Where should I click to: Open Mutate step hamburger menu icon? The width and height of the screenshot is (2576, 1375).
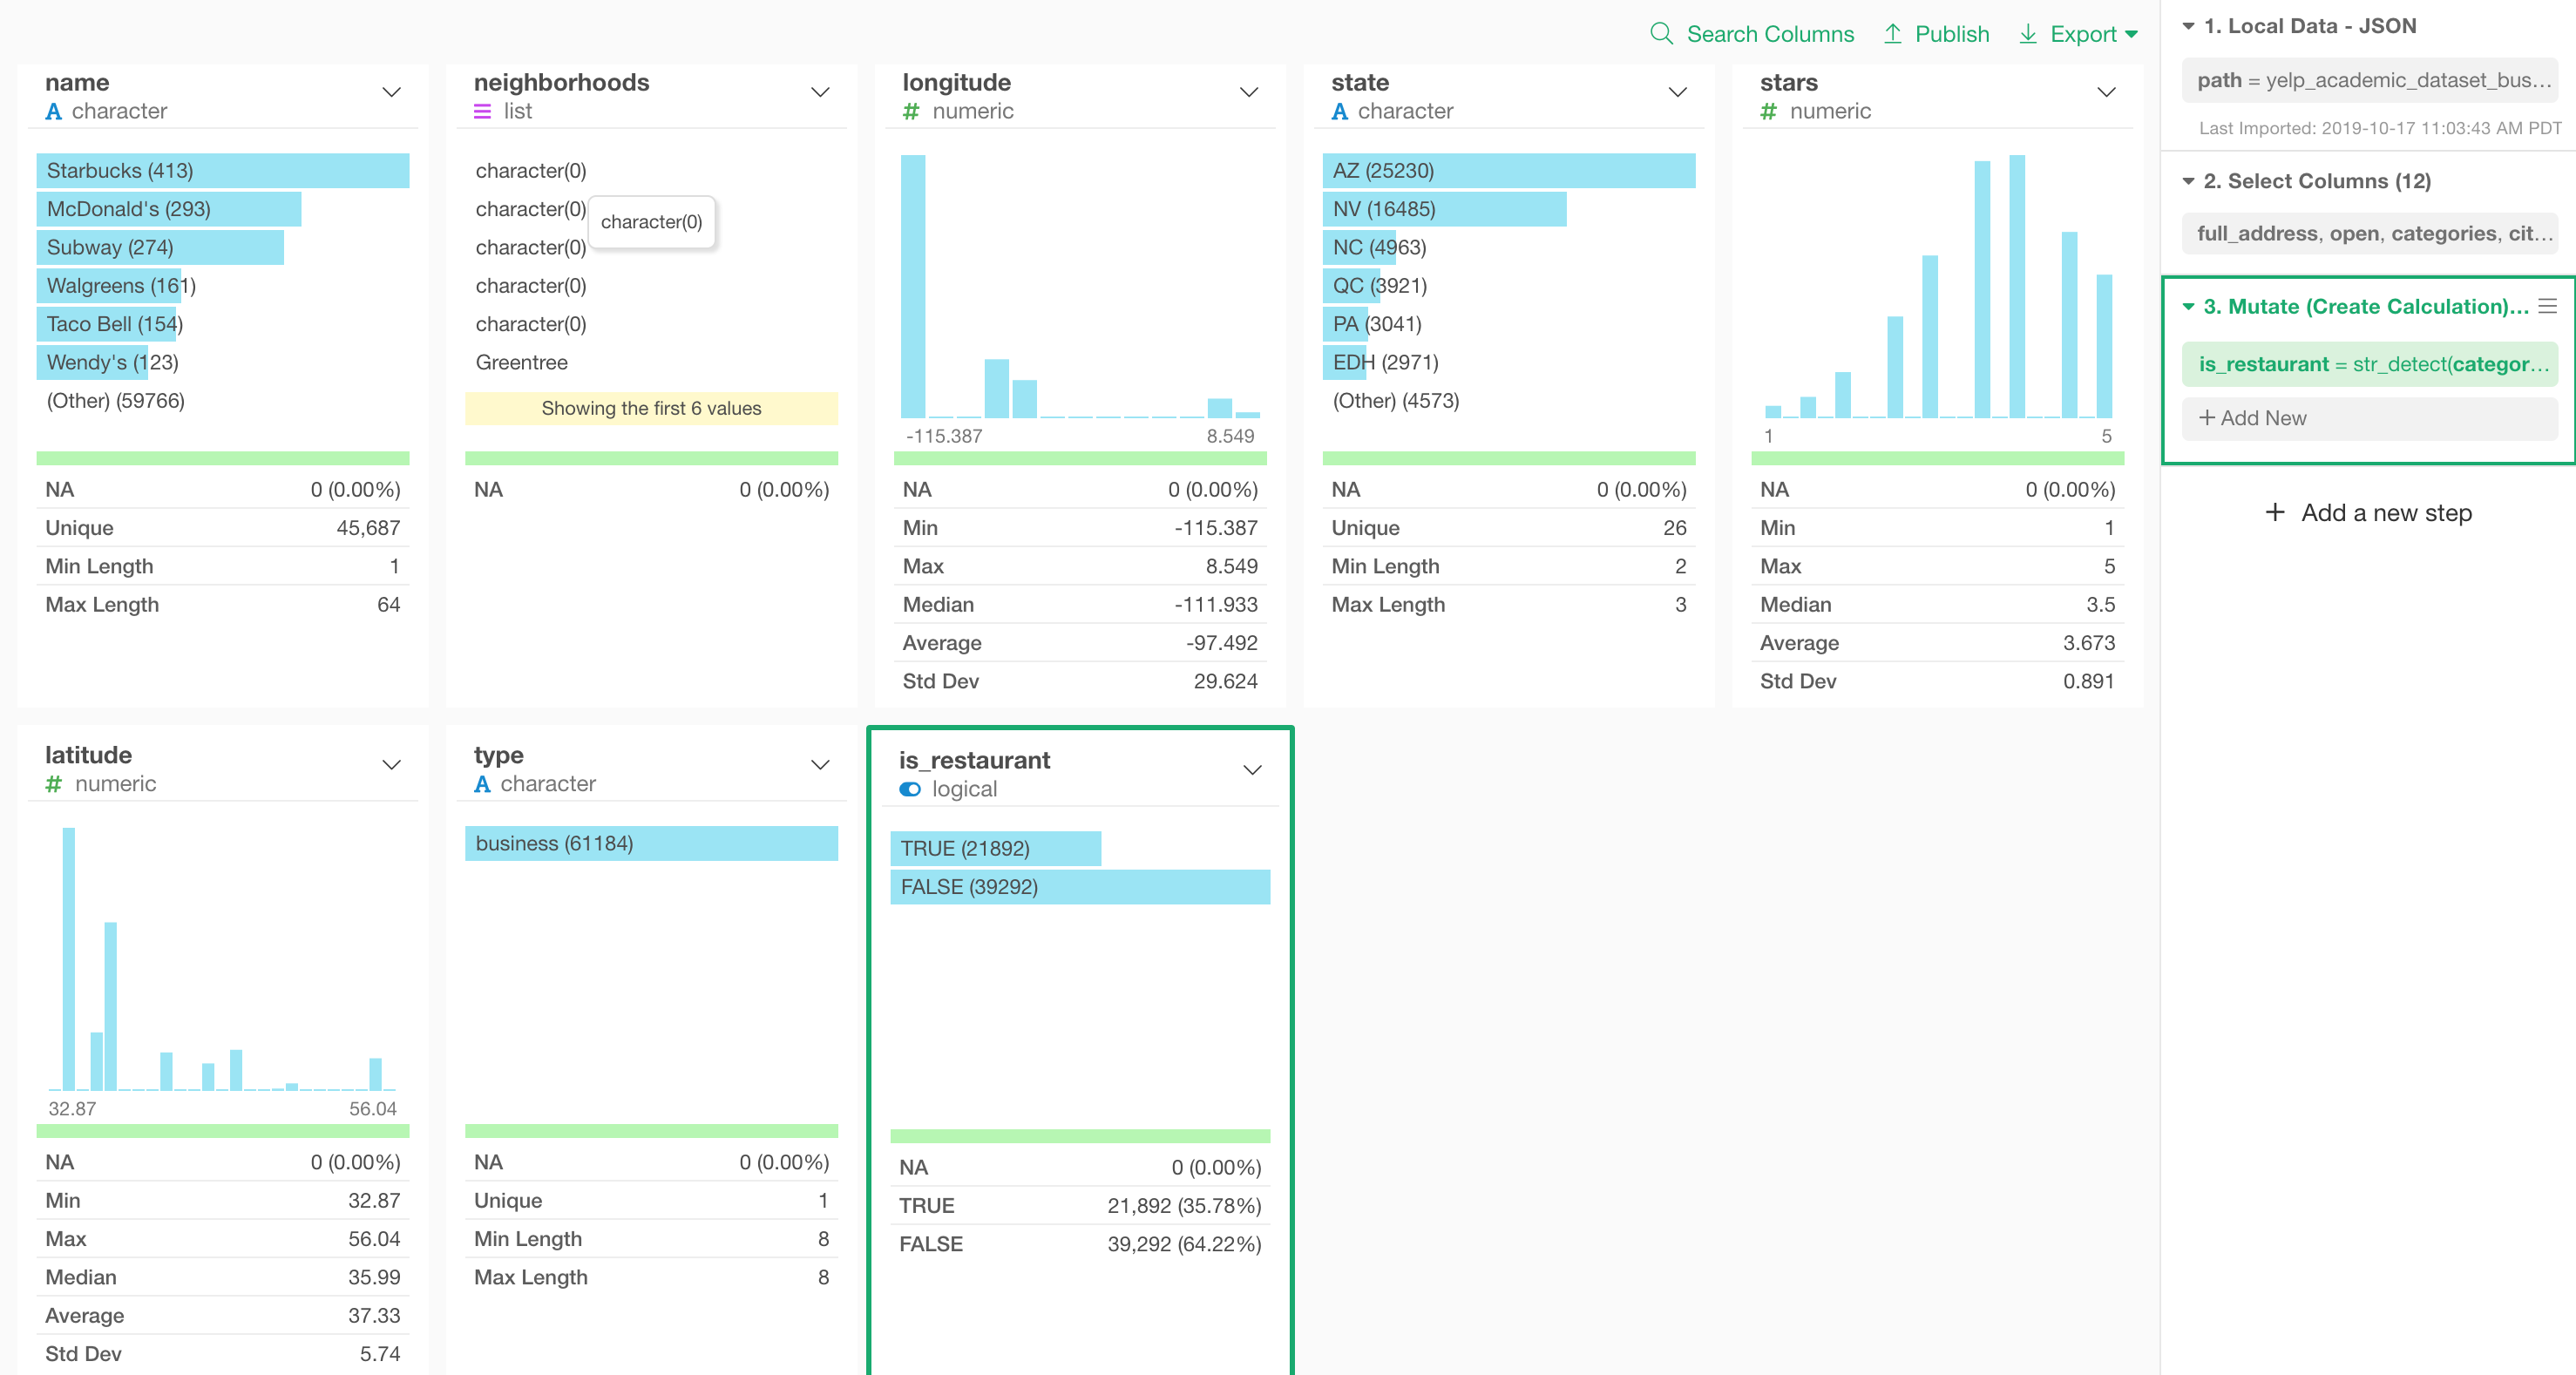[x=2548, y=306]
